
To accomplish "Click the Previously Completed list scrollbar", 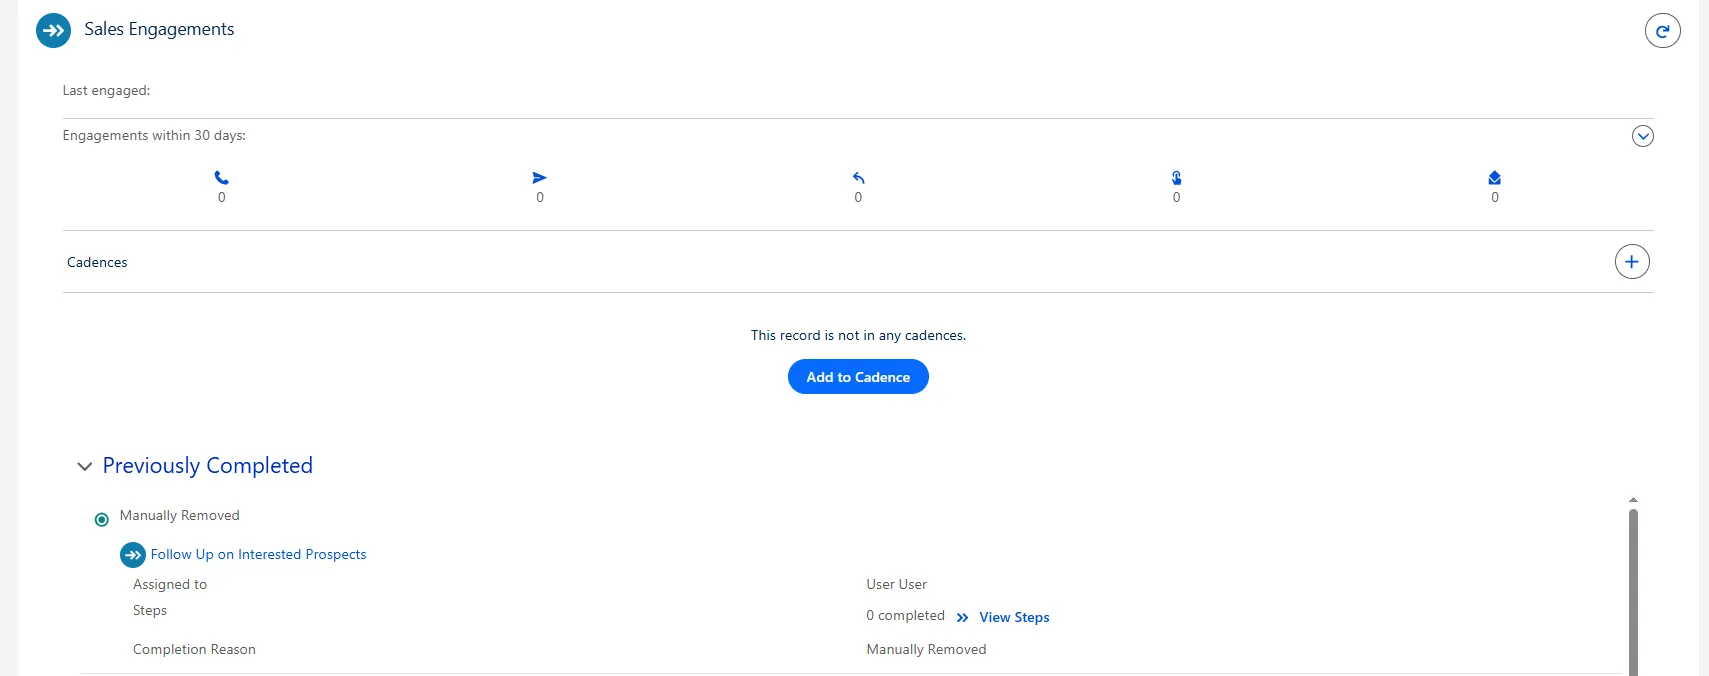I will [1633, 590].
